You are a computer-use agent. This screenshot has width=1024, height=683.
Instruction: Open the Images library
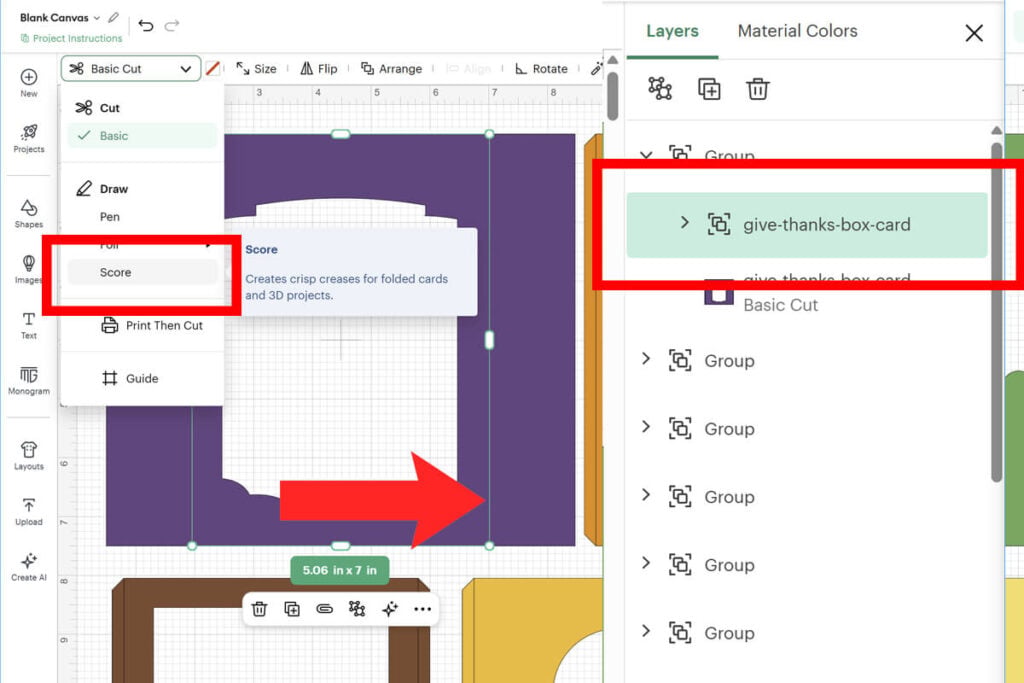pos(29,269)
